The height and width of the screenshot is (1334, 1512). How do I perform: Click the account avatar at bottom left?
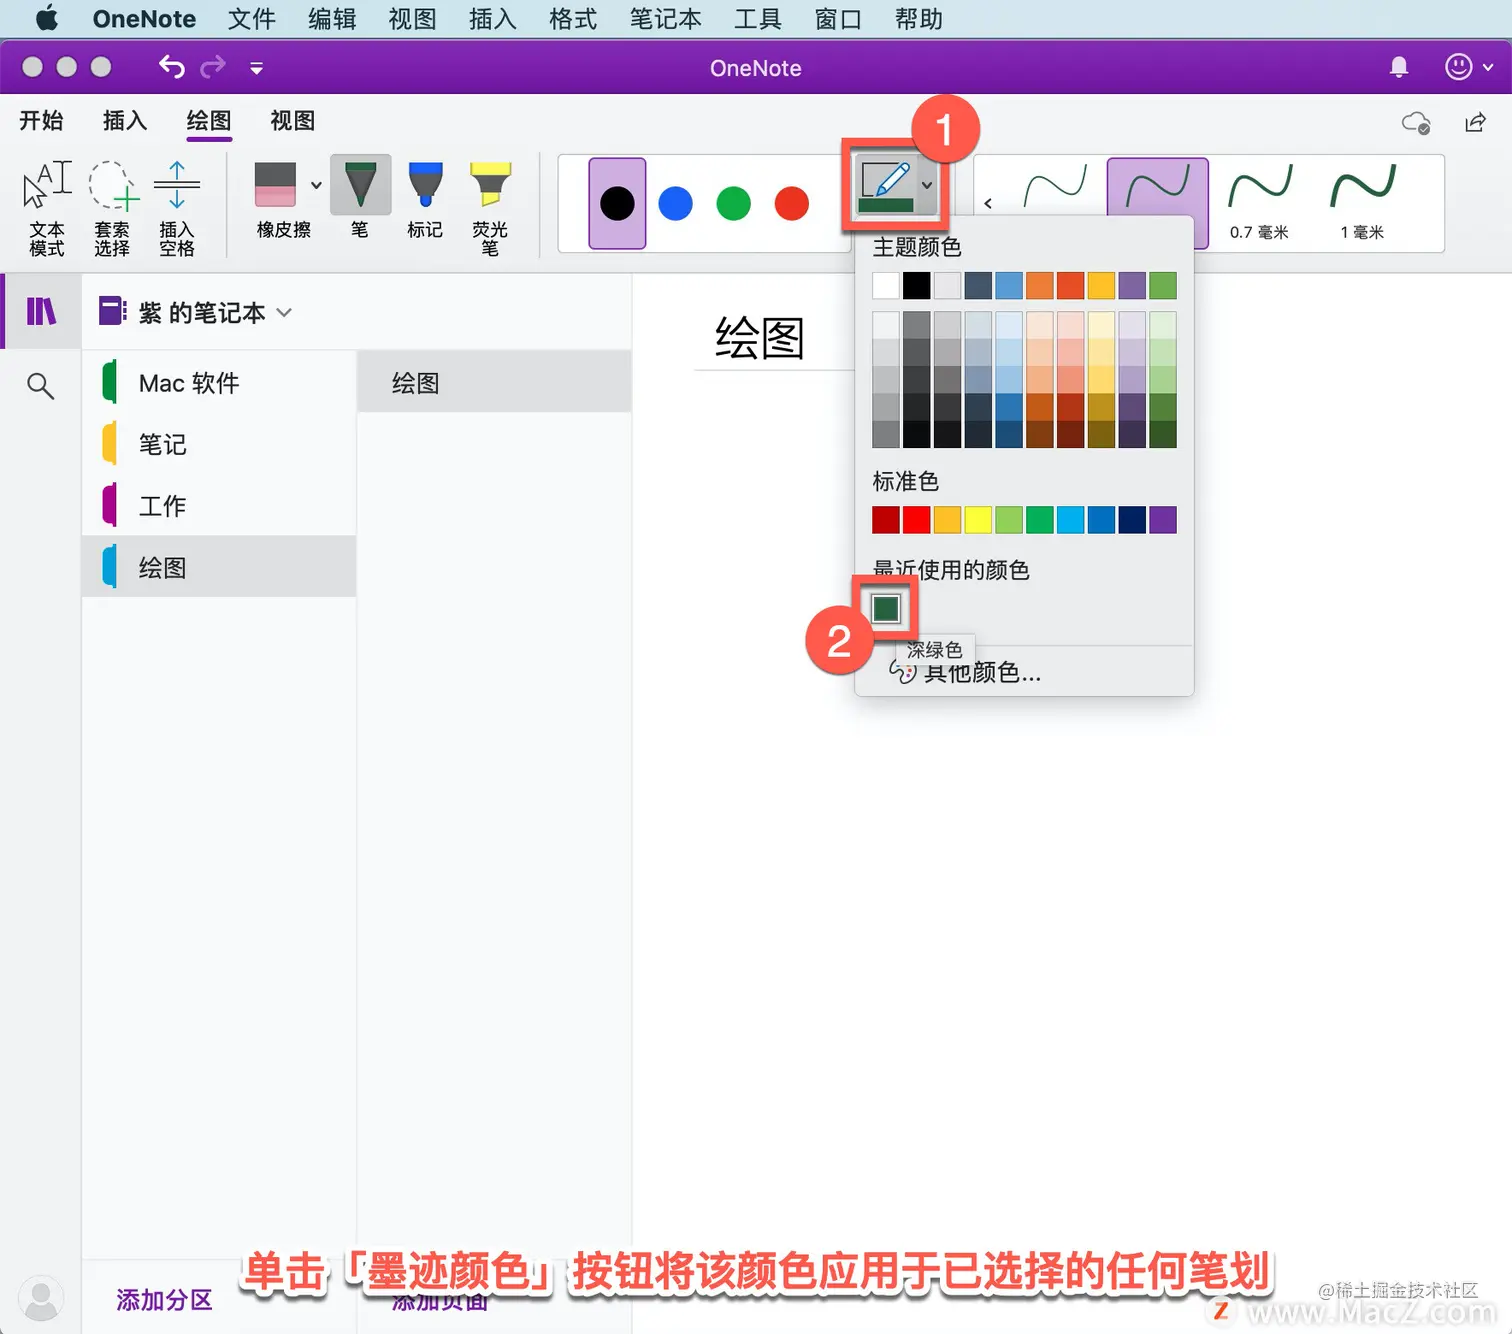coord(41,1299)
